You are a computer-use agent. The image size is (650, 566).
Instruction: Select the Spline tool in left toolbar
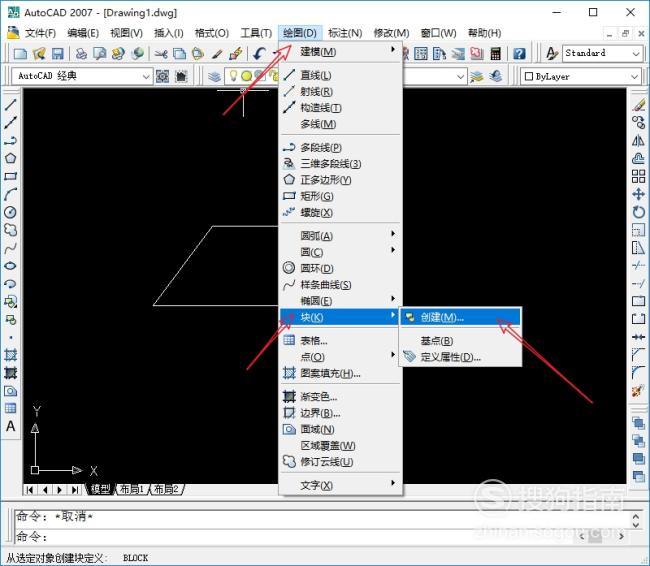10,248
